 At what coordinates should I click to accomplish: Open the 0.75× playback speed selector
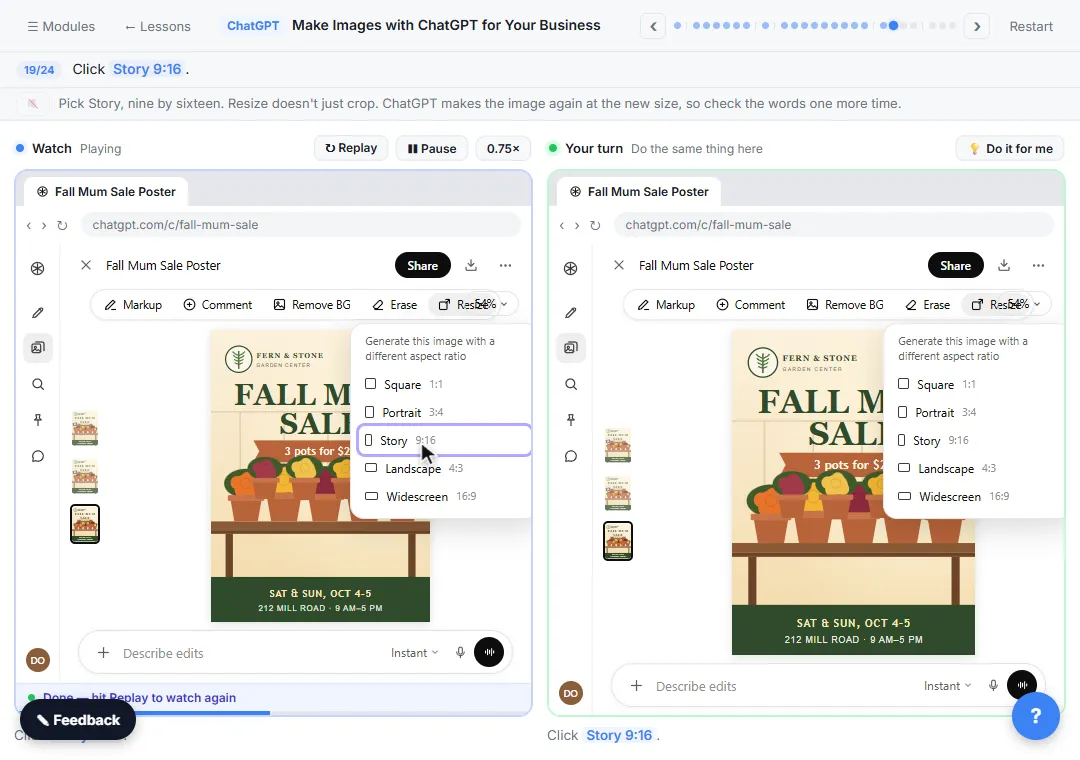503,148
